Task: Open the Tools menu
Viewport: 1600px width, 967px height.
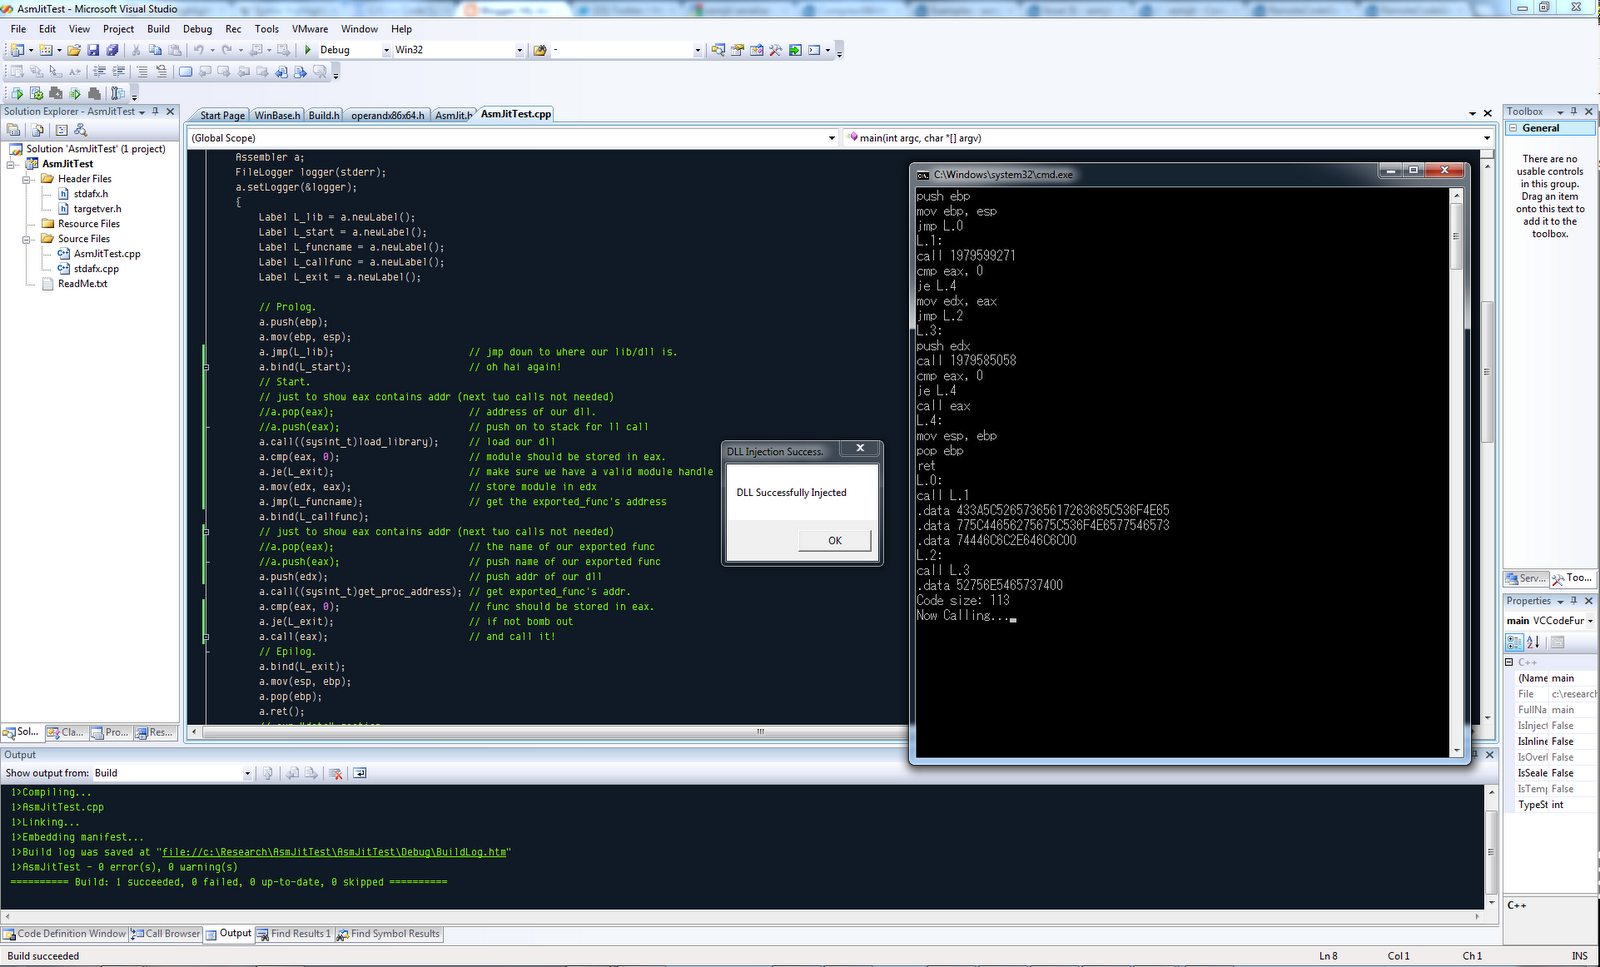Action: point(267,29)
